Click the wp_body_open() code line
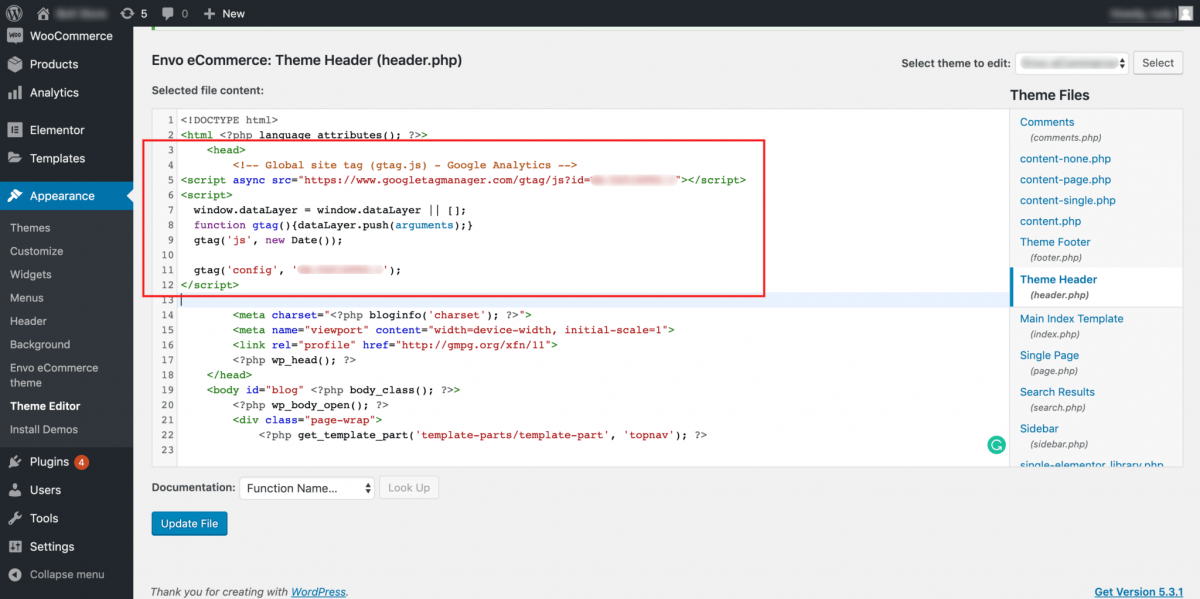 click(x=310, y=405)
